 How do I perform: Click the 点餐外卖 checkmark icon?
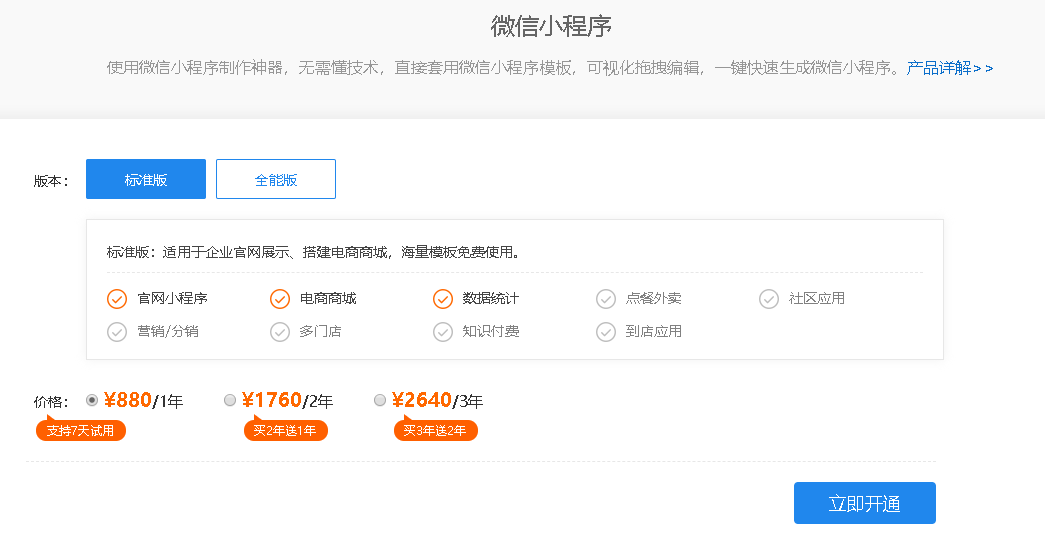click(606, 298)
